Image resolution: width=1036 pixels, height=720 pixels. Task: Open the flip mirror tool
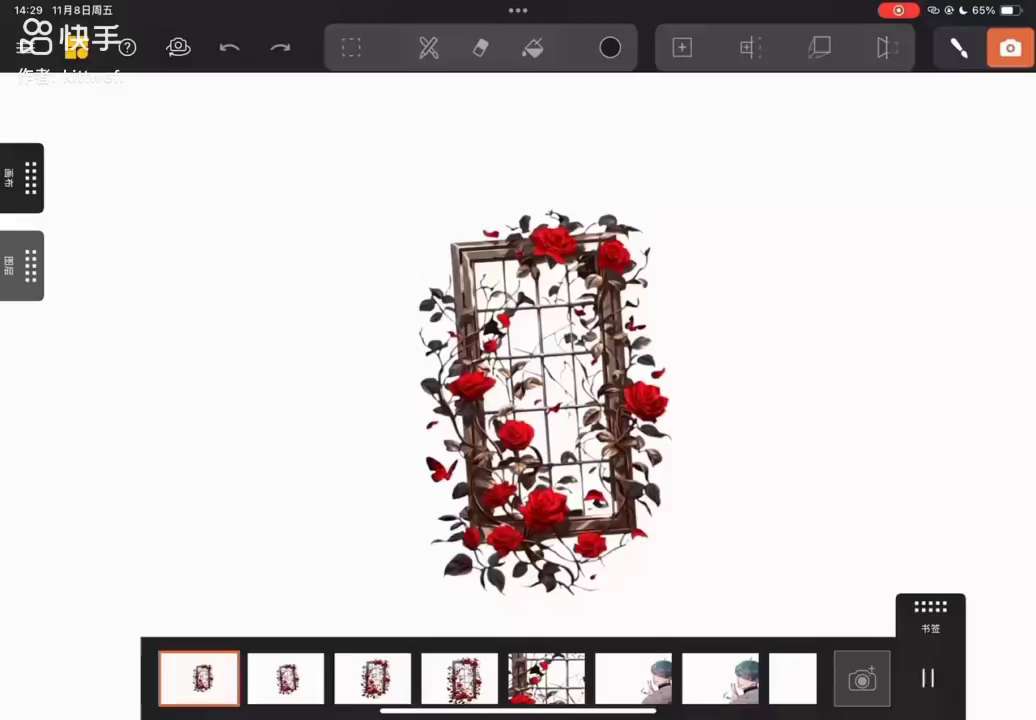tap(886, 48)
